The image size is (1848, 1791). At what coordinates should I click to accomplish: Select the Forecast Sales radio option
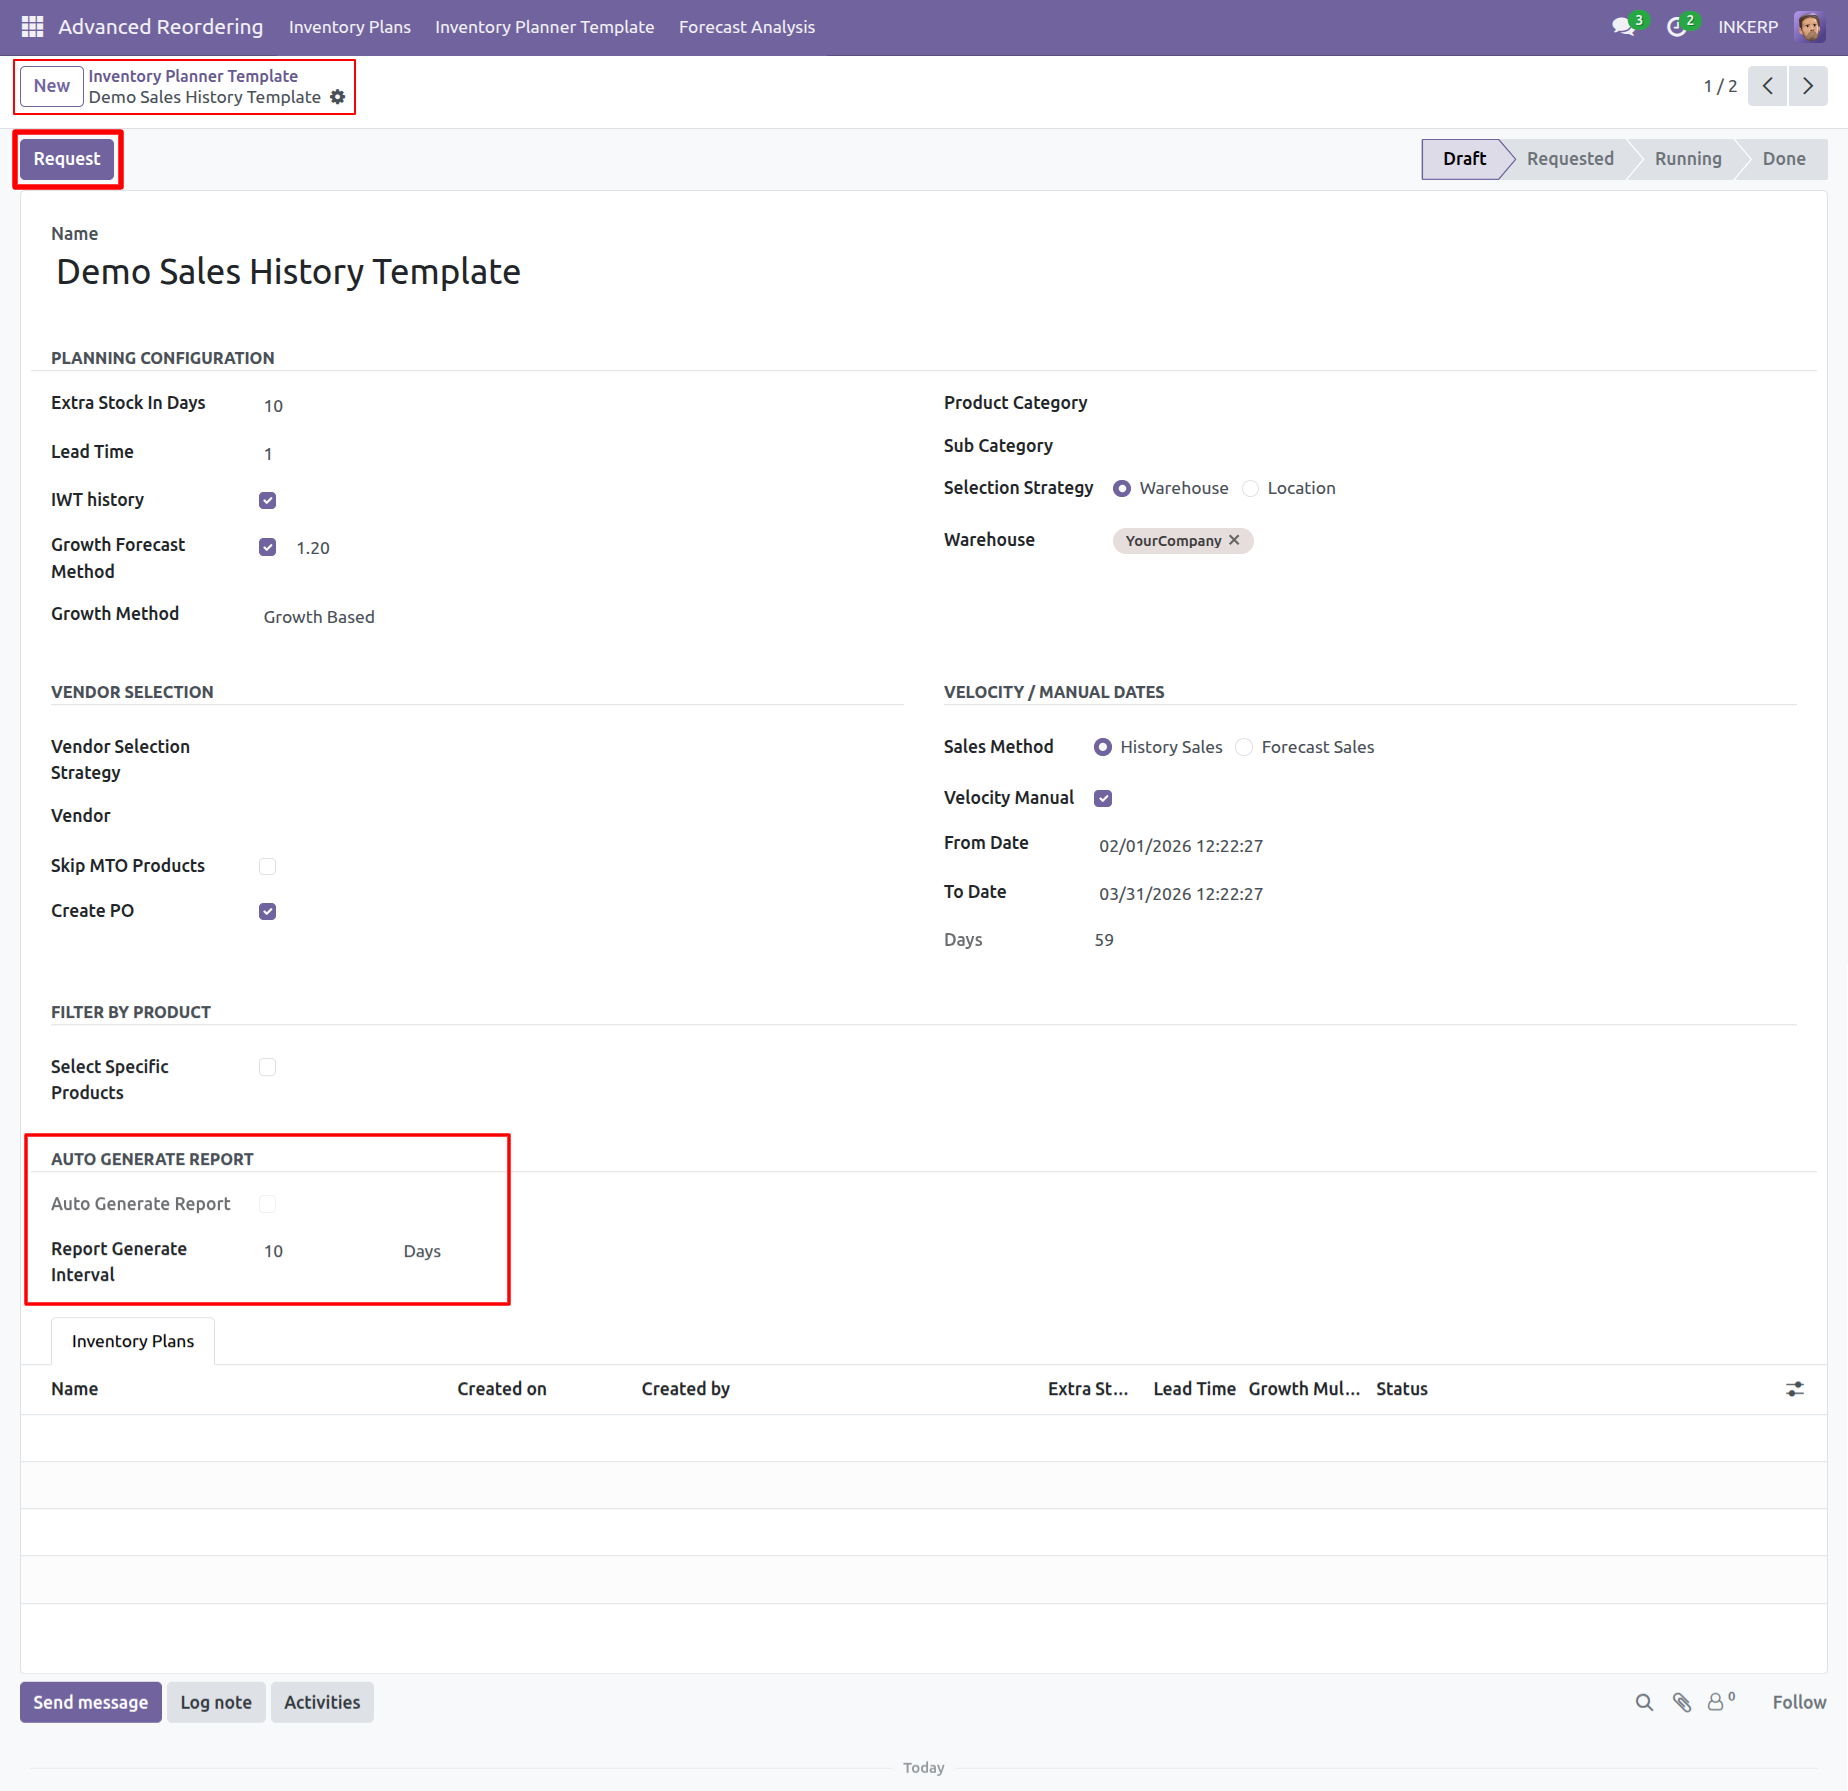[1244, 747]
